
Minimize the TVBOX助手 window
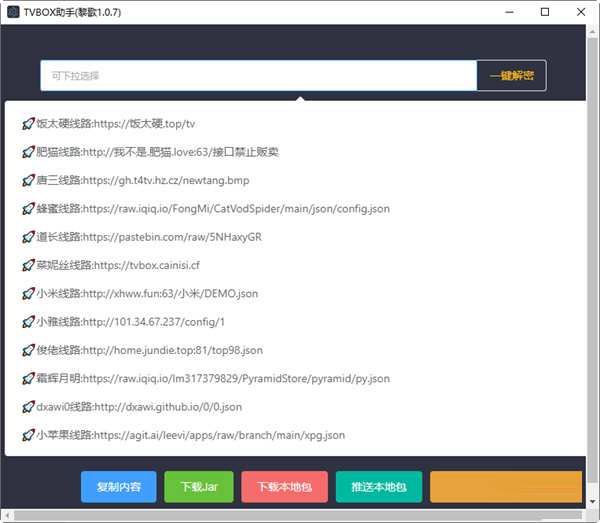[x=509, y=12]
